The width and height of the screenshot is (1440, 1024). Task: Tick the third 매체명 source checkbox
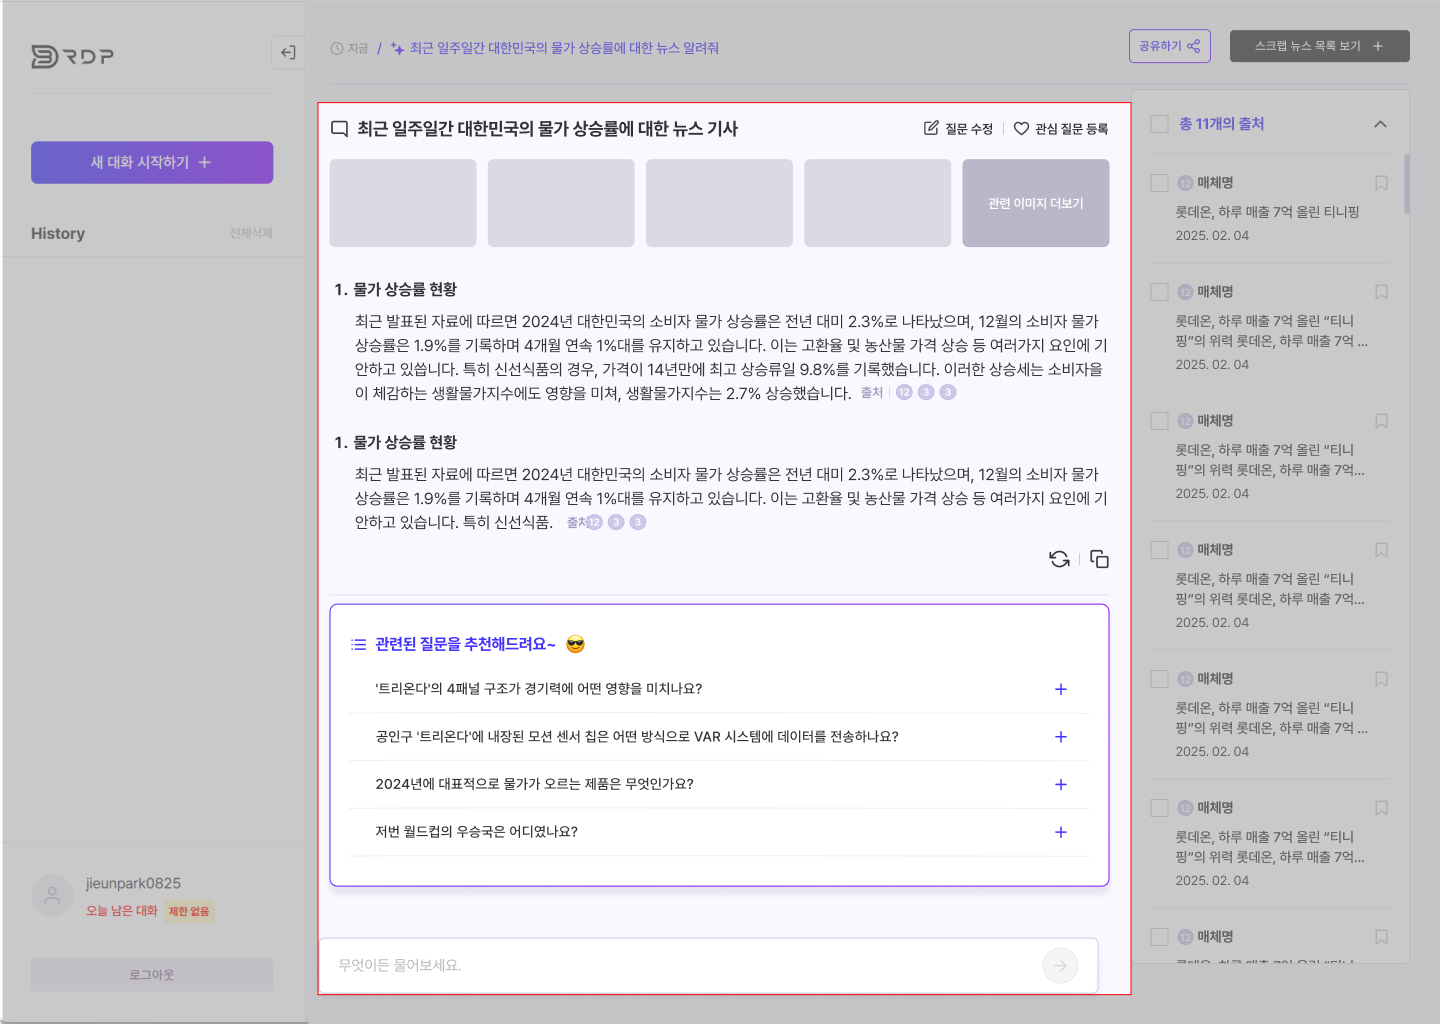[1159, 421]
